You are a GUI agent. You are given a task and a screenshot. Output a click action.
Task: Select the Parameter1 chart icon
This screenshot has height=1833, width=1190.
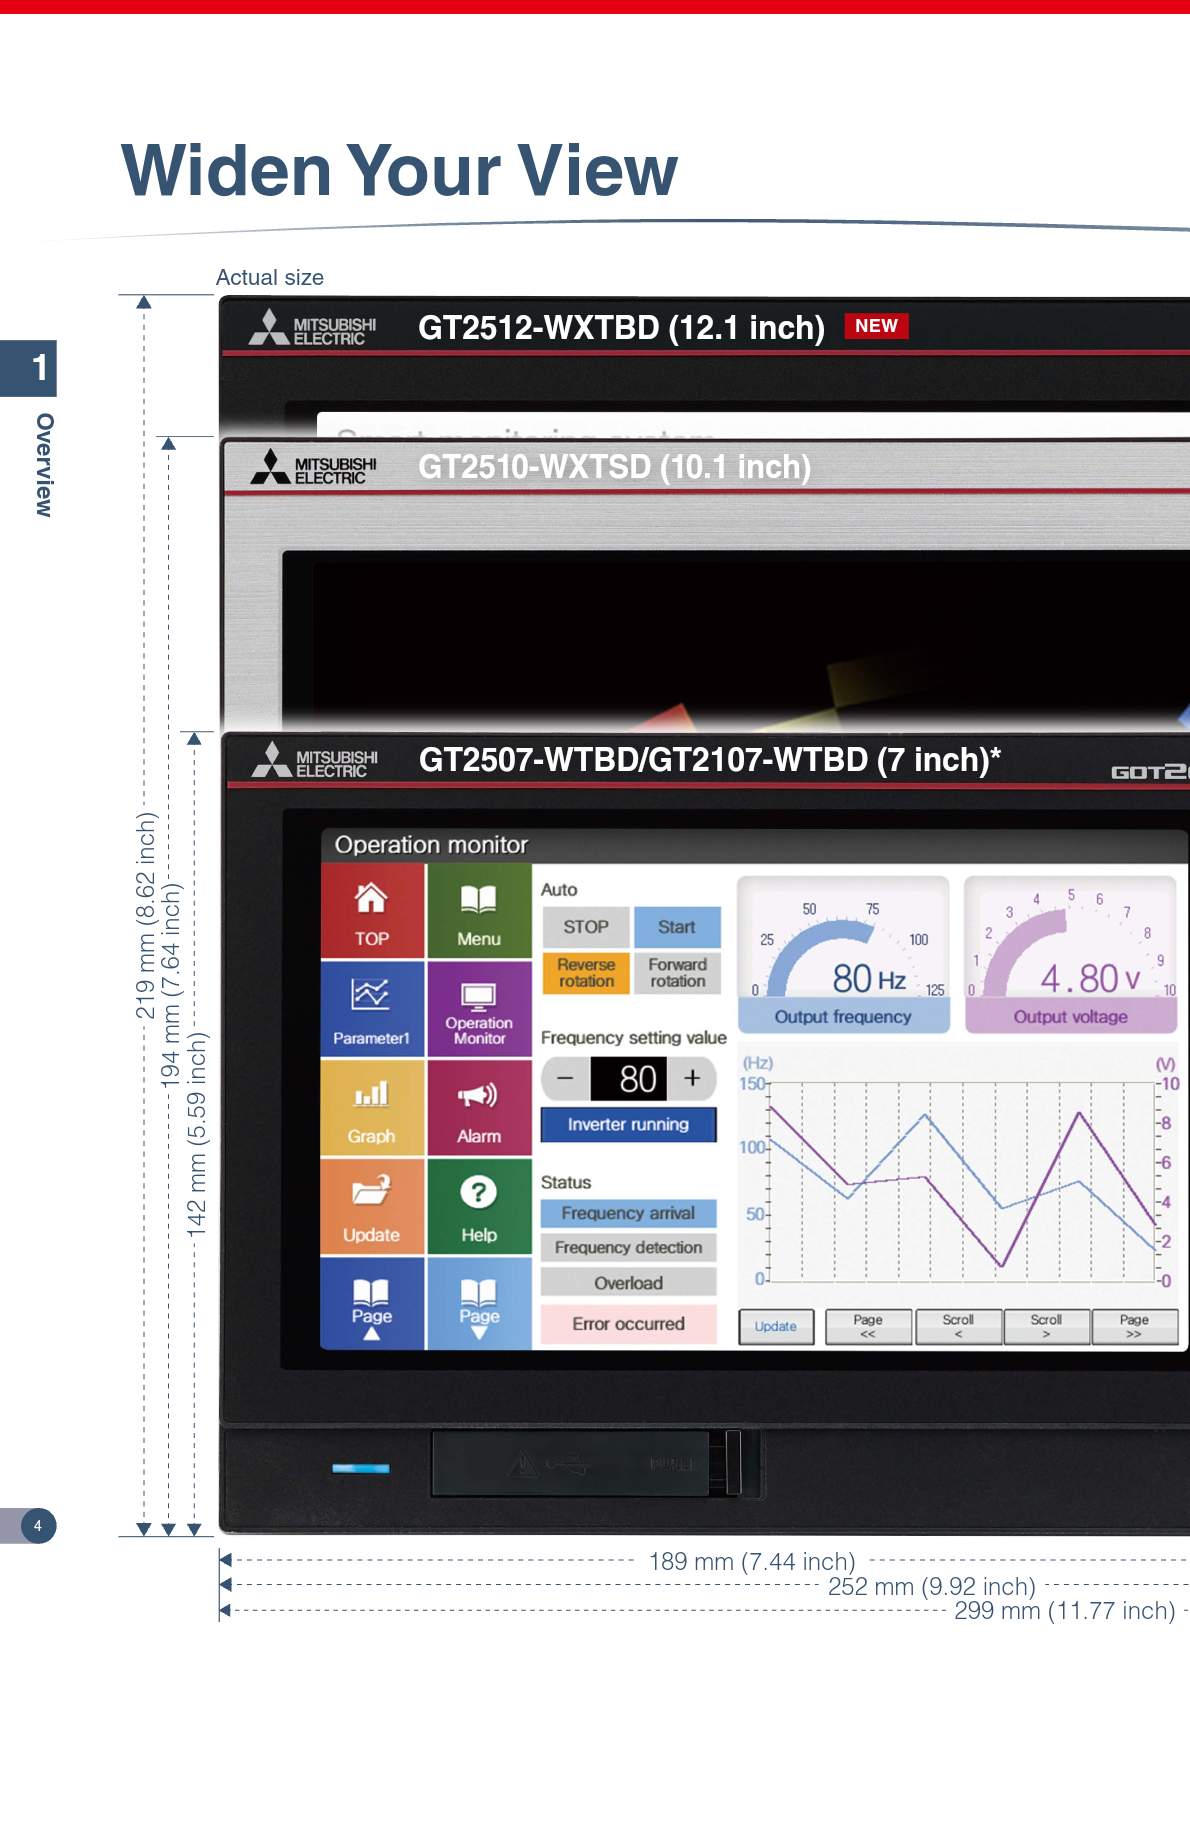(x=371, y=1009)
